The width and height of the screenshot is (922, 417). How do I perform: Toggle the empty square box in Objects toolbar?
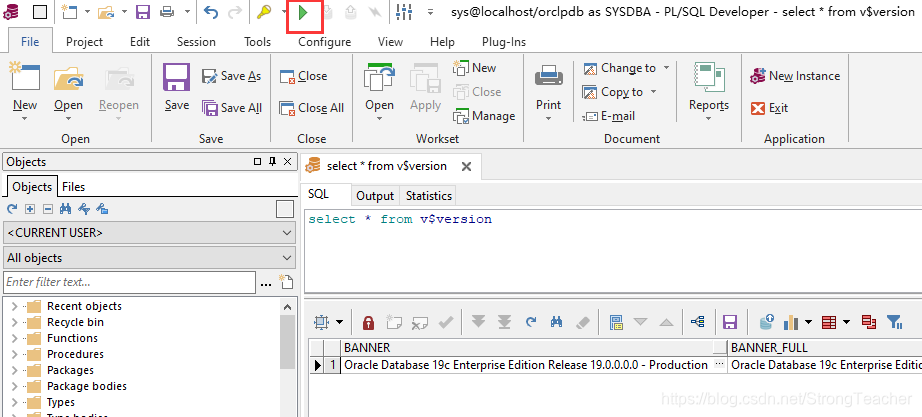(285, 209)
